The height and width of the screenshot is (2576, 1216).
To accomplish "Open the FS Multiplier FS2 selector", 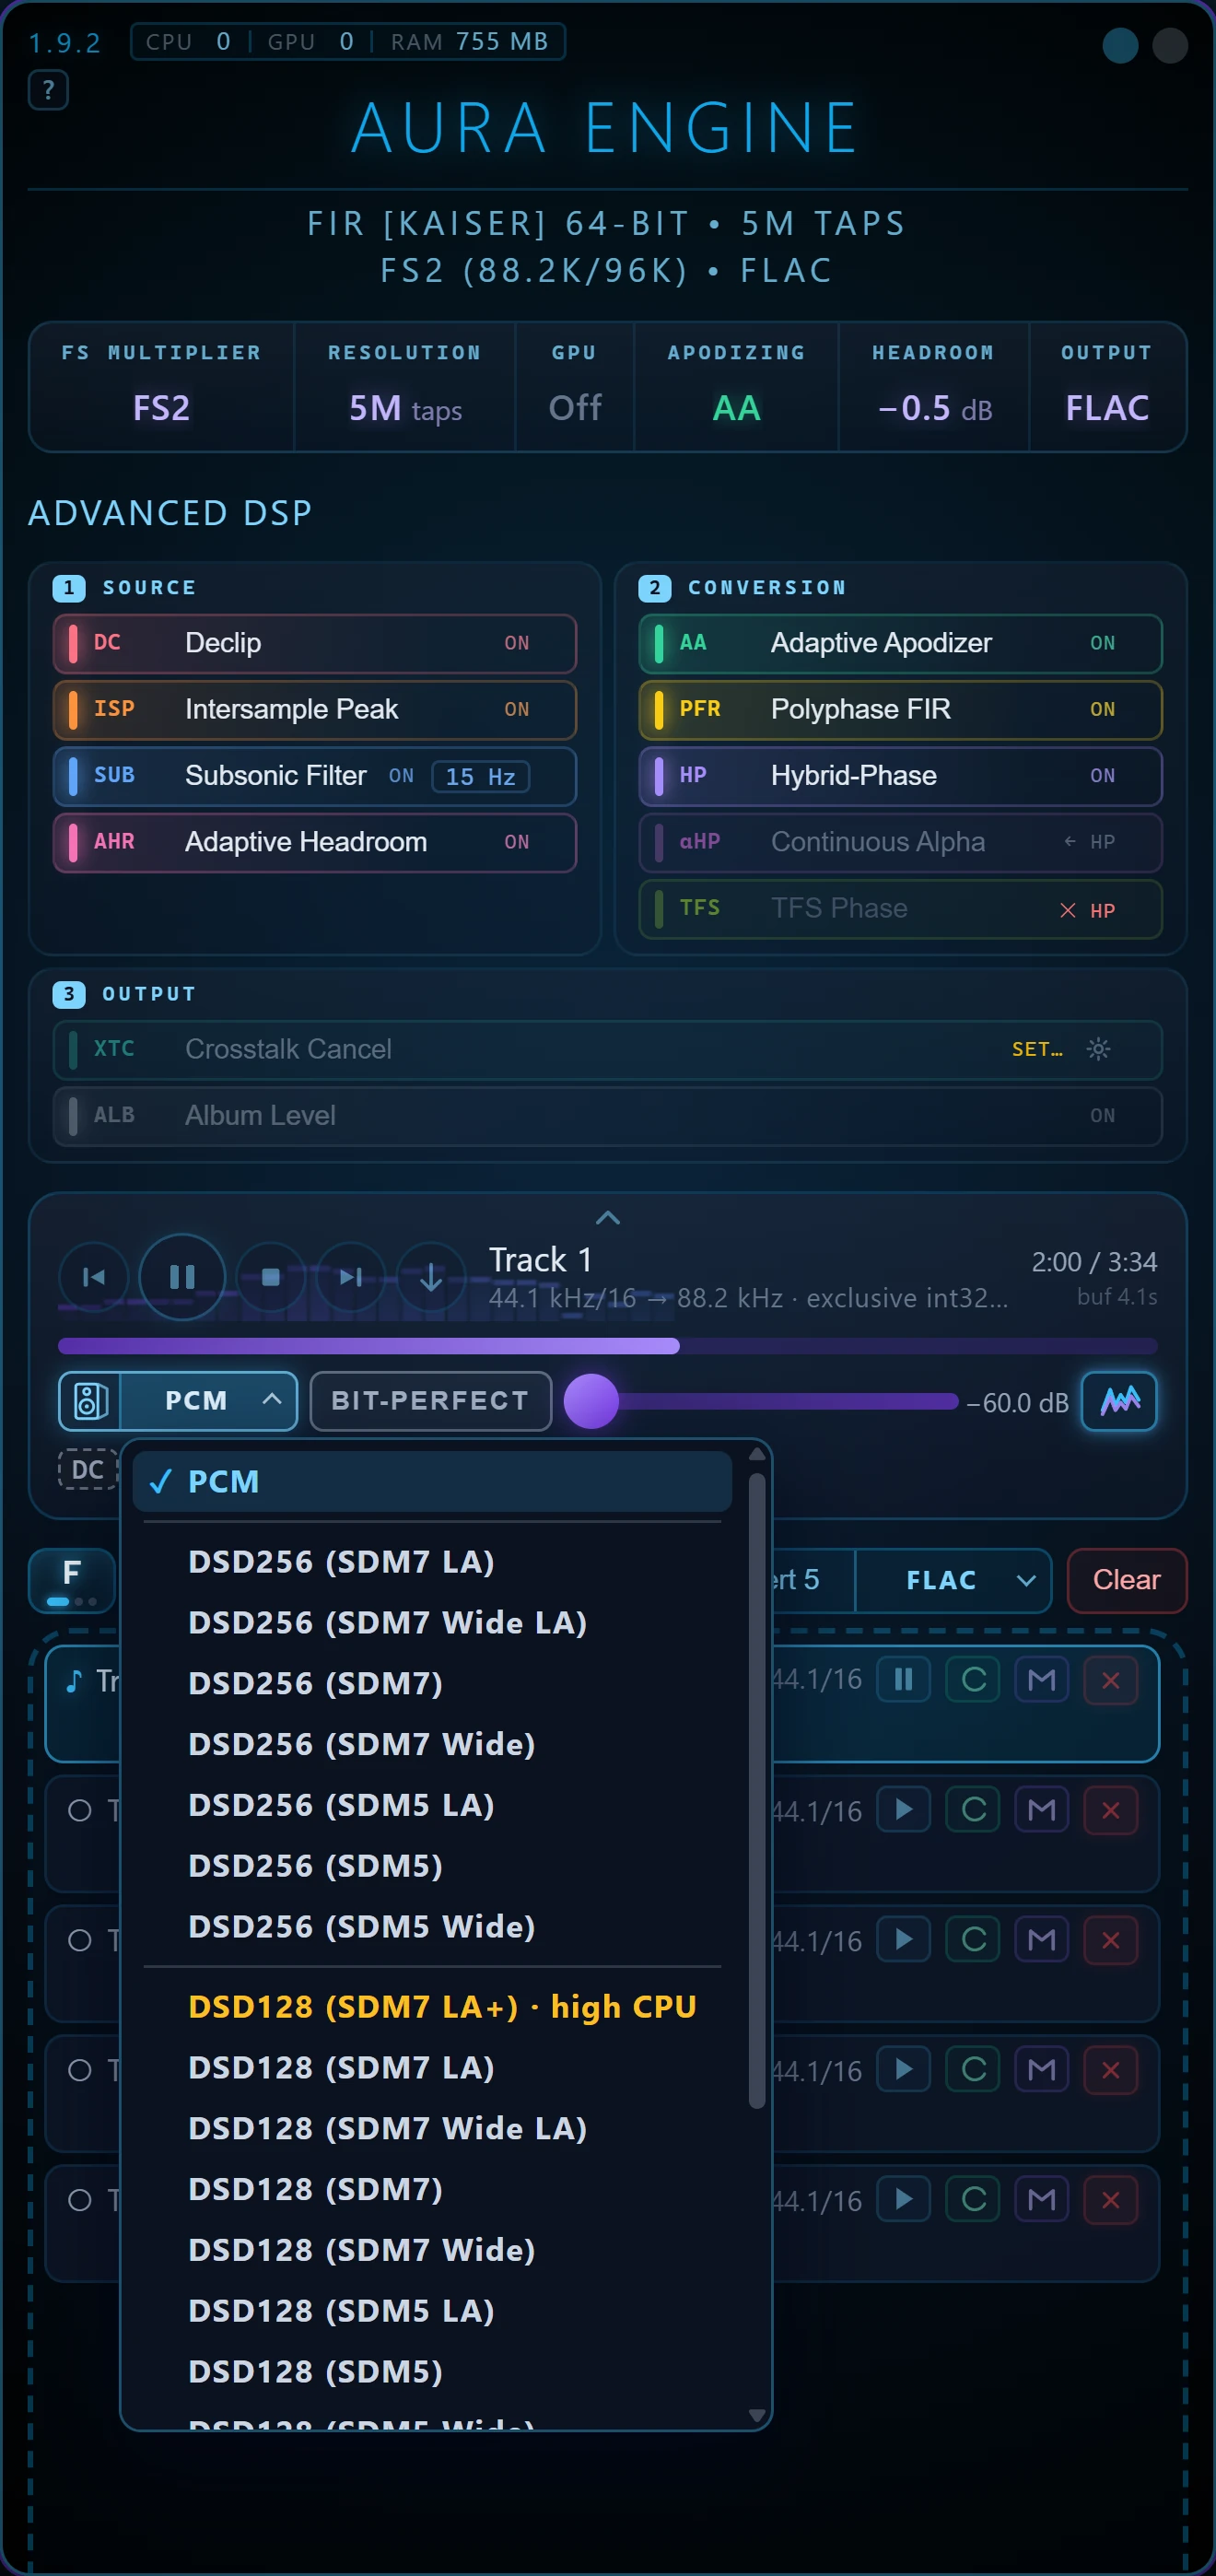I will (x=162, y=387).
